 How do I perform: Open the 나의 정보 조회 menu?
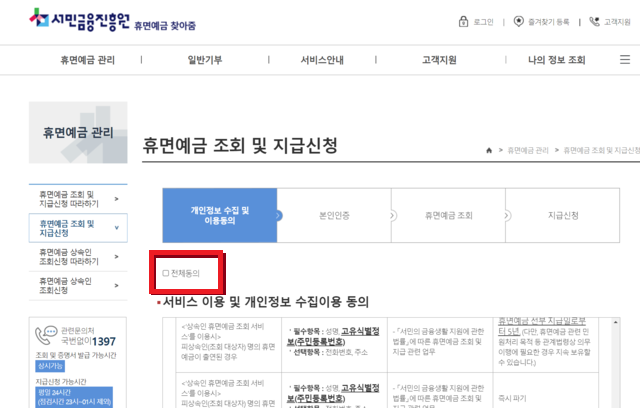[x=557, y=60]
